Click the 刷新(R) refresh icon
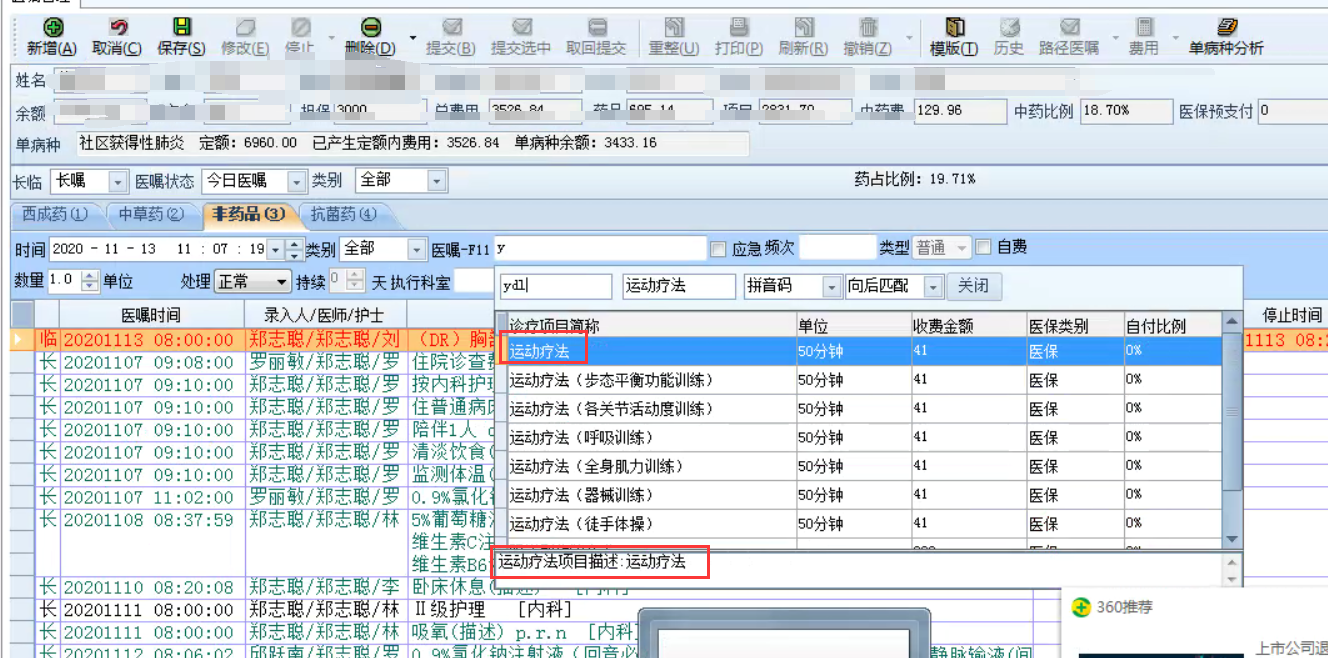1328x658 pixels. click(803, 29)
